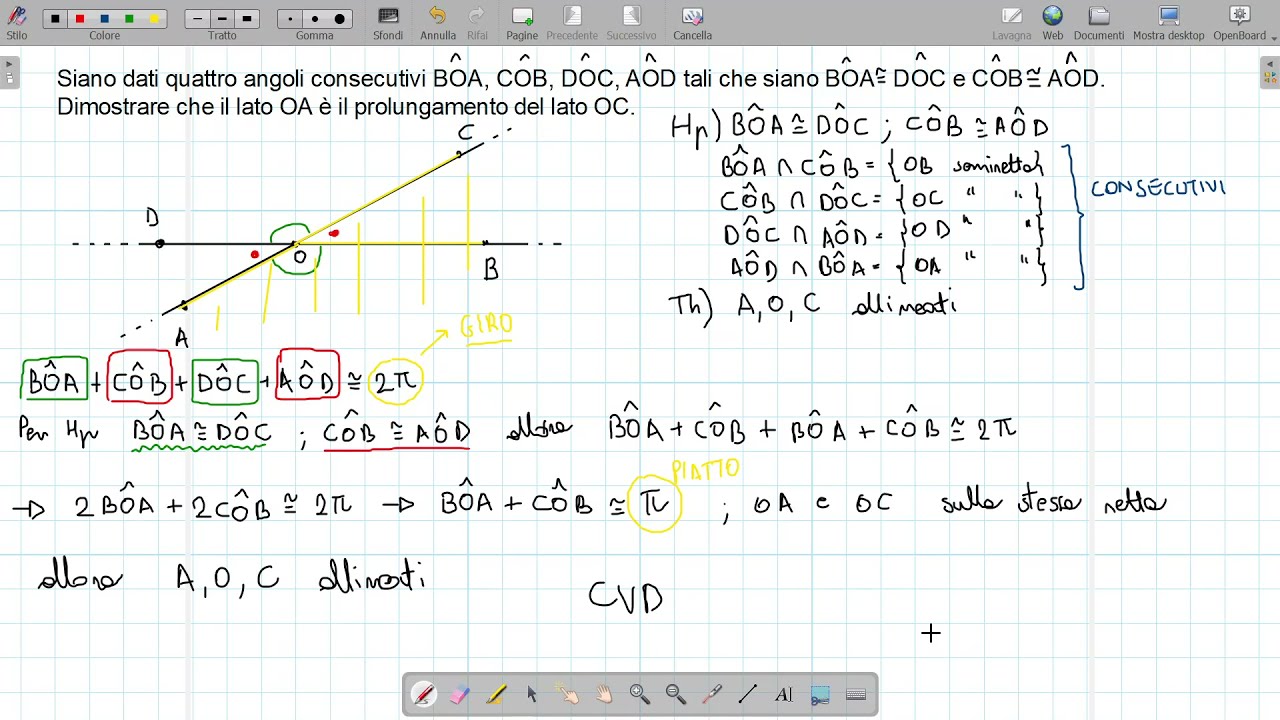Select black pen color
This screenshot has height=720, width=1280.
point(55,19)
